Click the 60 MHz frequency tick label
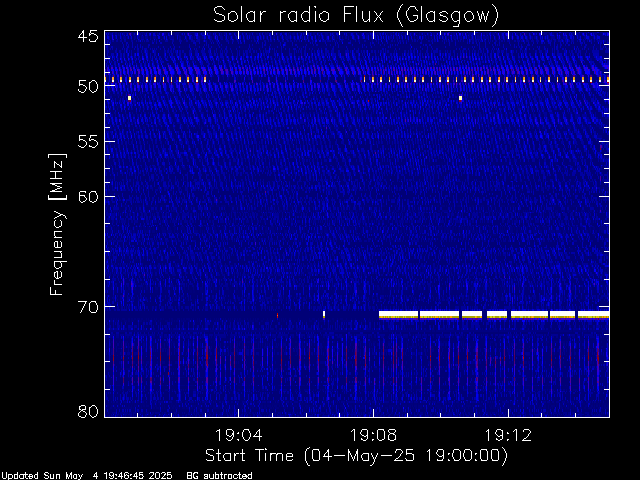 click(88, 196)
